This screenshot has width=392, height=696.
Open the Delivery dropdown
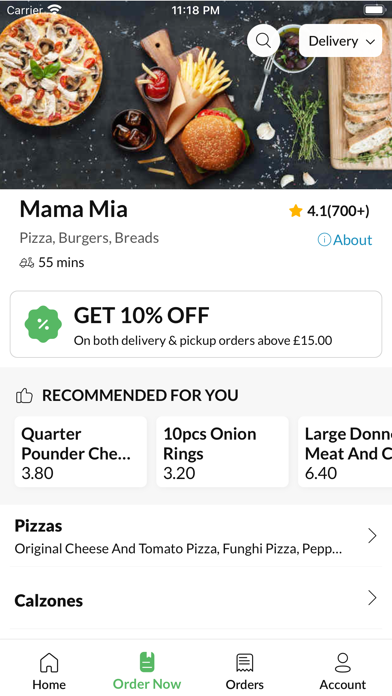point(341,41)
